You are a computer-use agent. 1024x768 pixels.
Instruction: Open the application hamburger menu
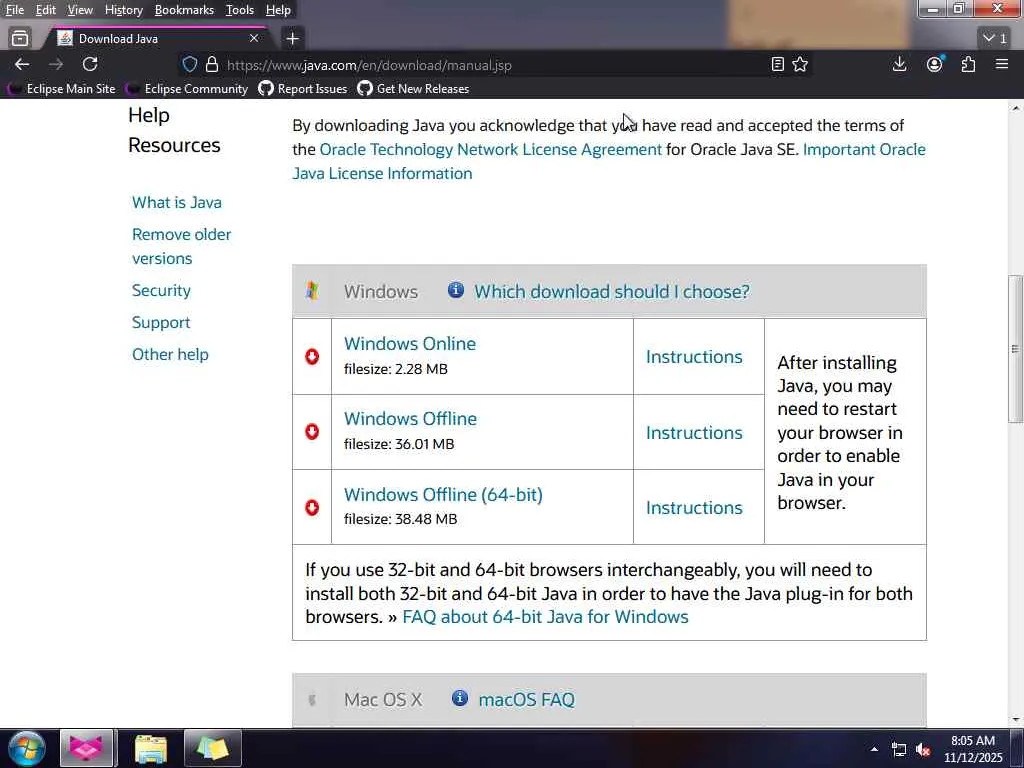pos(1002,64)
